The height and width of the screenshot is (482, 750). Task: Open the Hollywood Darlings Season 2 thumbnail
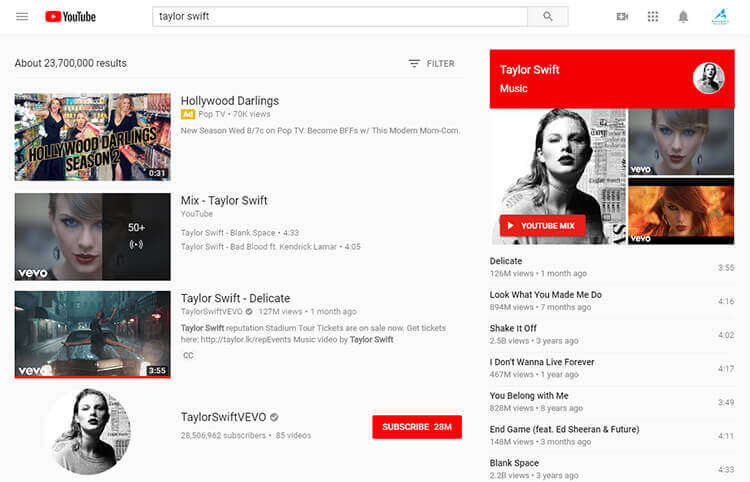(92, 137)
